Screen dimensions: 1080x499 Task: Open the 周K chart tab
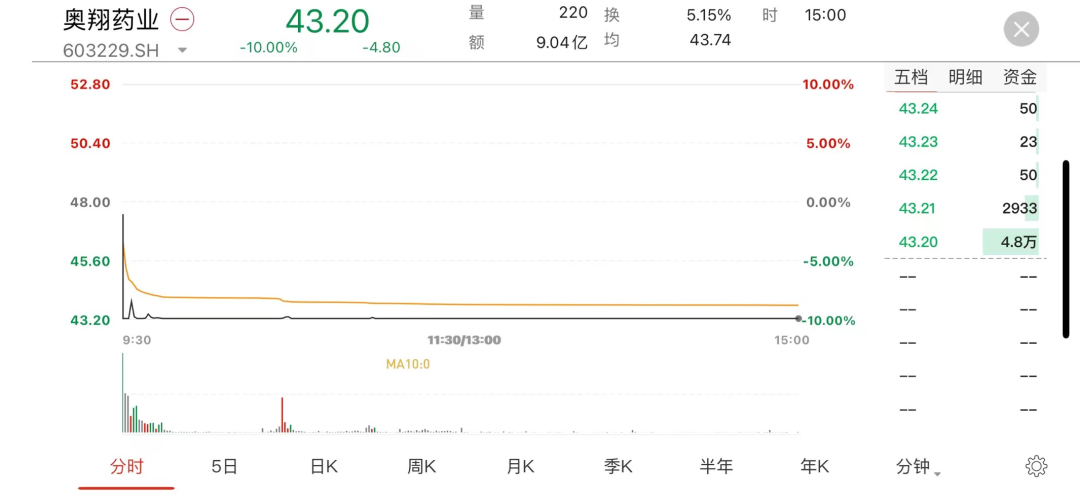point(422,466)
